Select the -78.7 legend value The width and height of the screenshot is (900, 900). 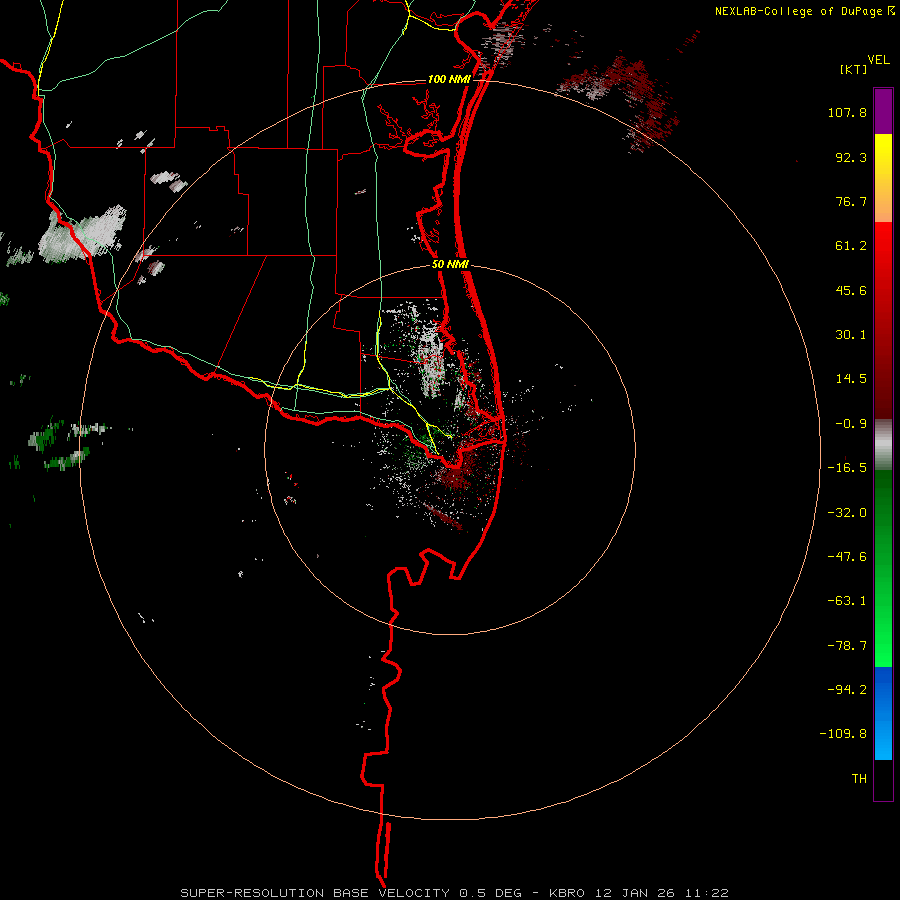coord(847,646)
